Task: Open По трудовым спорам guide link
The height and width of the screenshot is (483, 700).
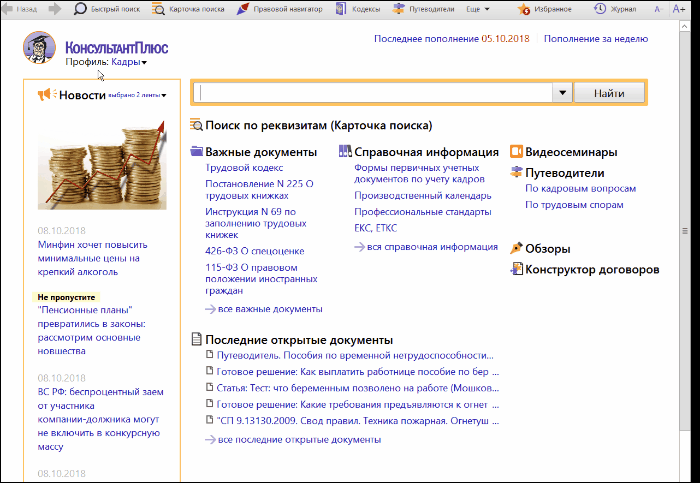Action: click(x=574, y=205)
